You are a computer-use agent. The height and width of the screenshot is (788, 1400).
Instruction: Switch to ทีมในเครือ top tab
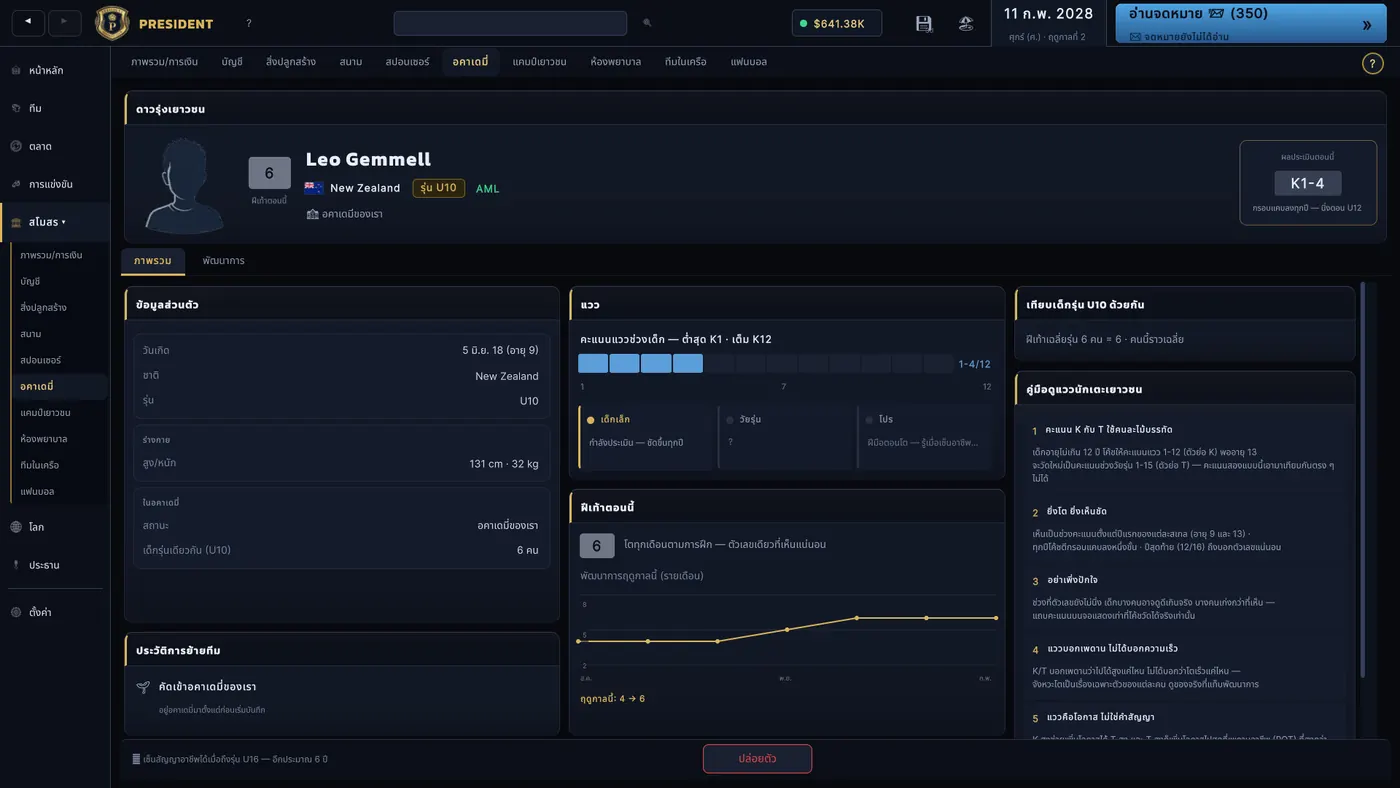click(685, 62)
